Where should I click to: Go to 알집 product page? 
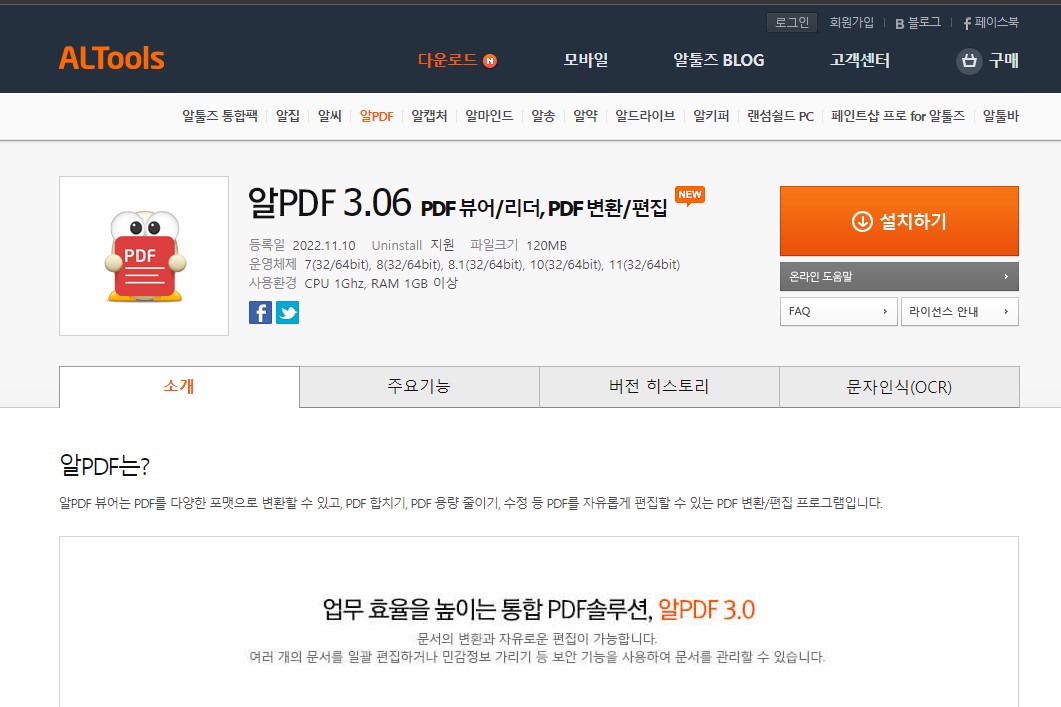click(x=288, y=116)
